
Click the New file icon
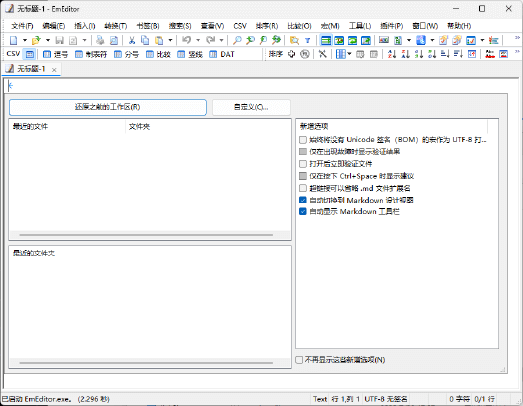(x=14, y=40)
